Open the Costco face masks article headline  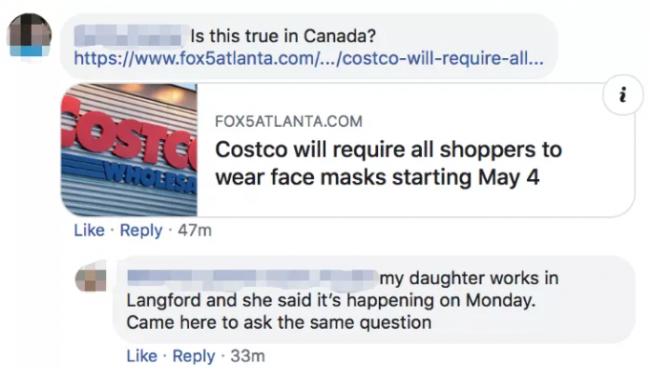(x=388, y=163)
